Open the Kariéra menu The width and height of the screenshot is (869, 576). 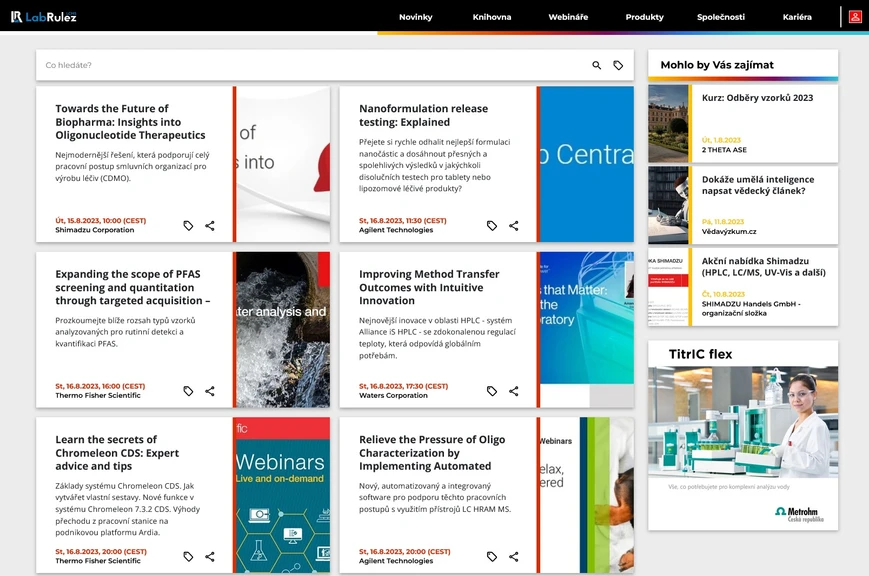(x=797, y=17)
